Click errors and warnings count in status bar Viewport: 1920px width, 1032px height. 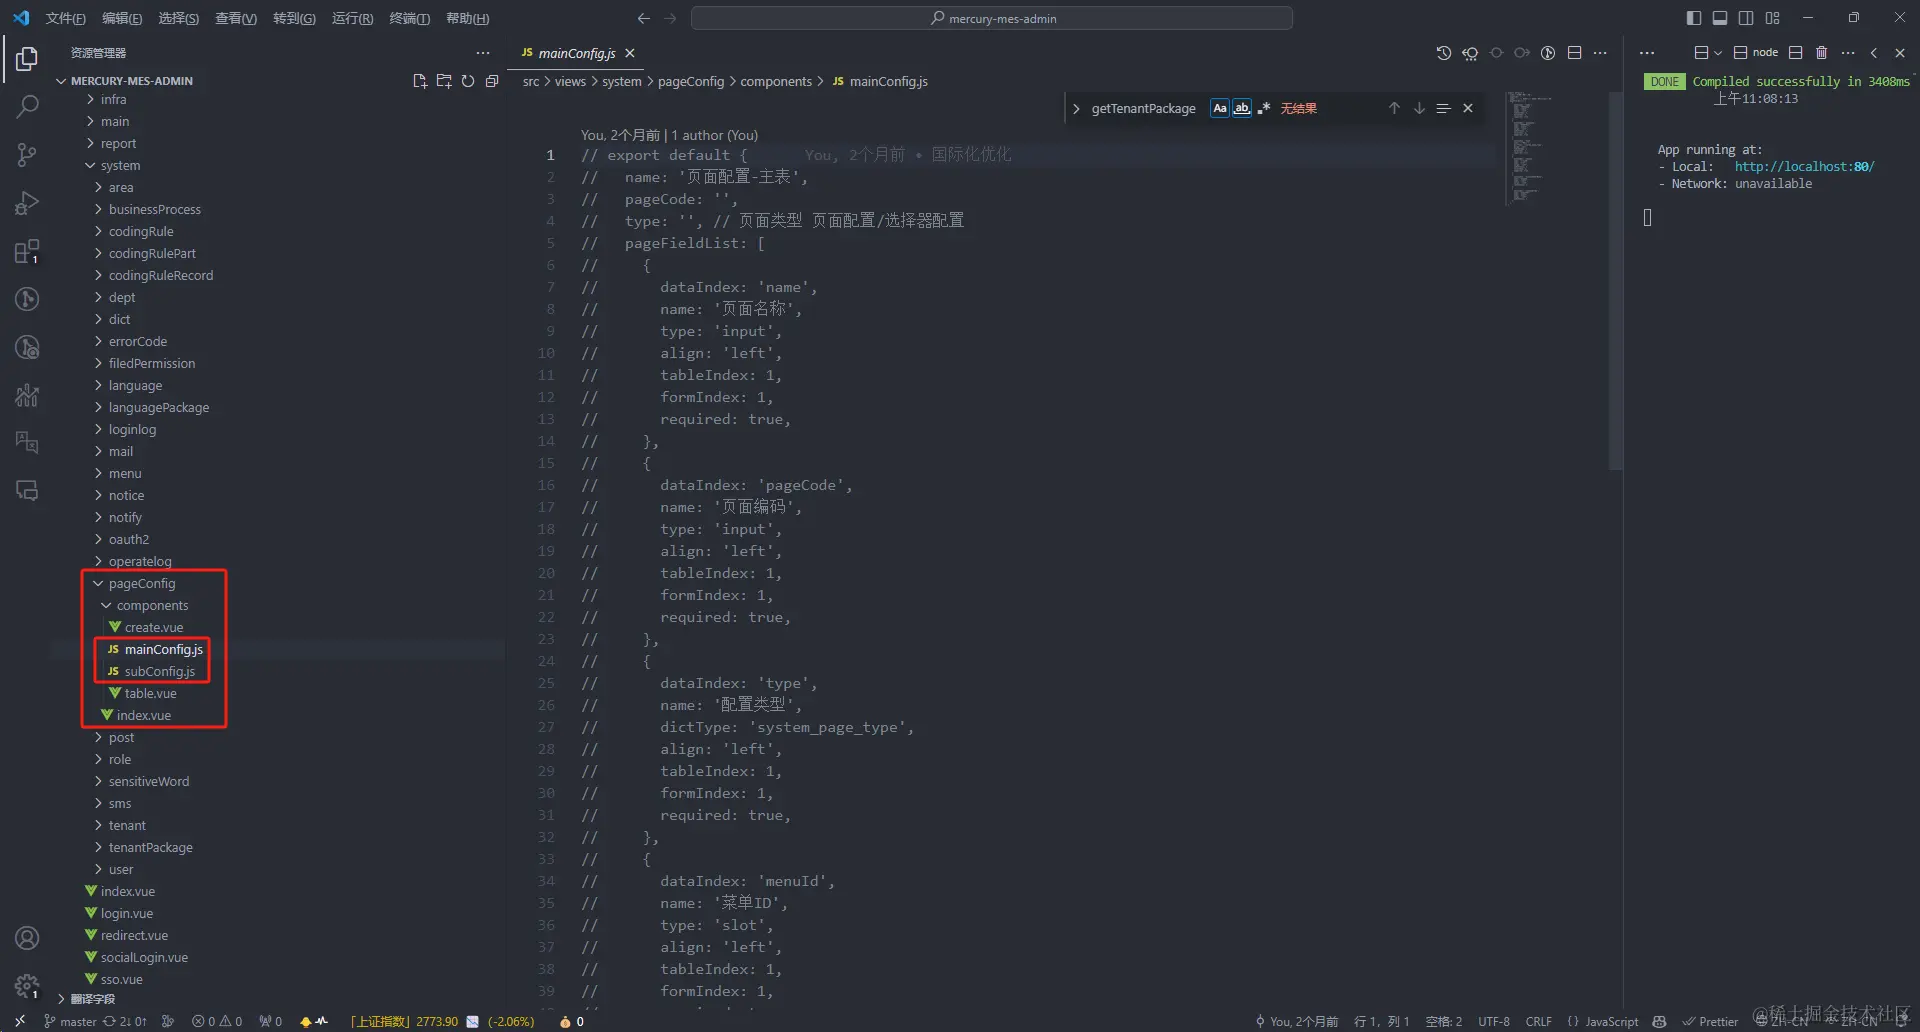click(217, 1021)
